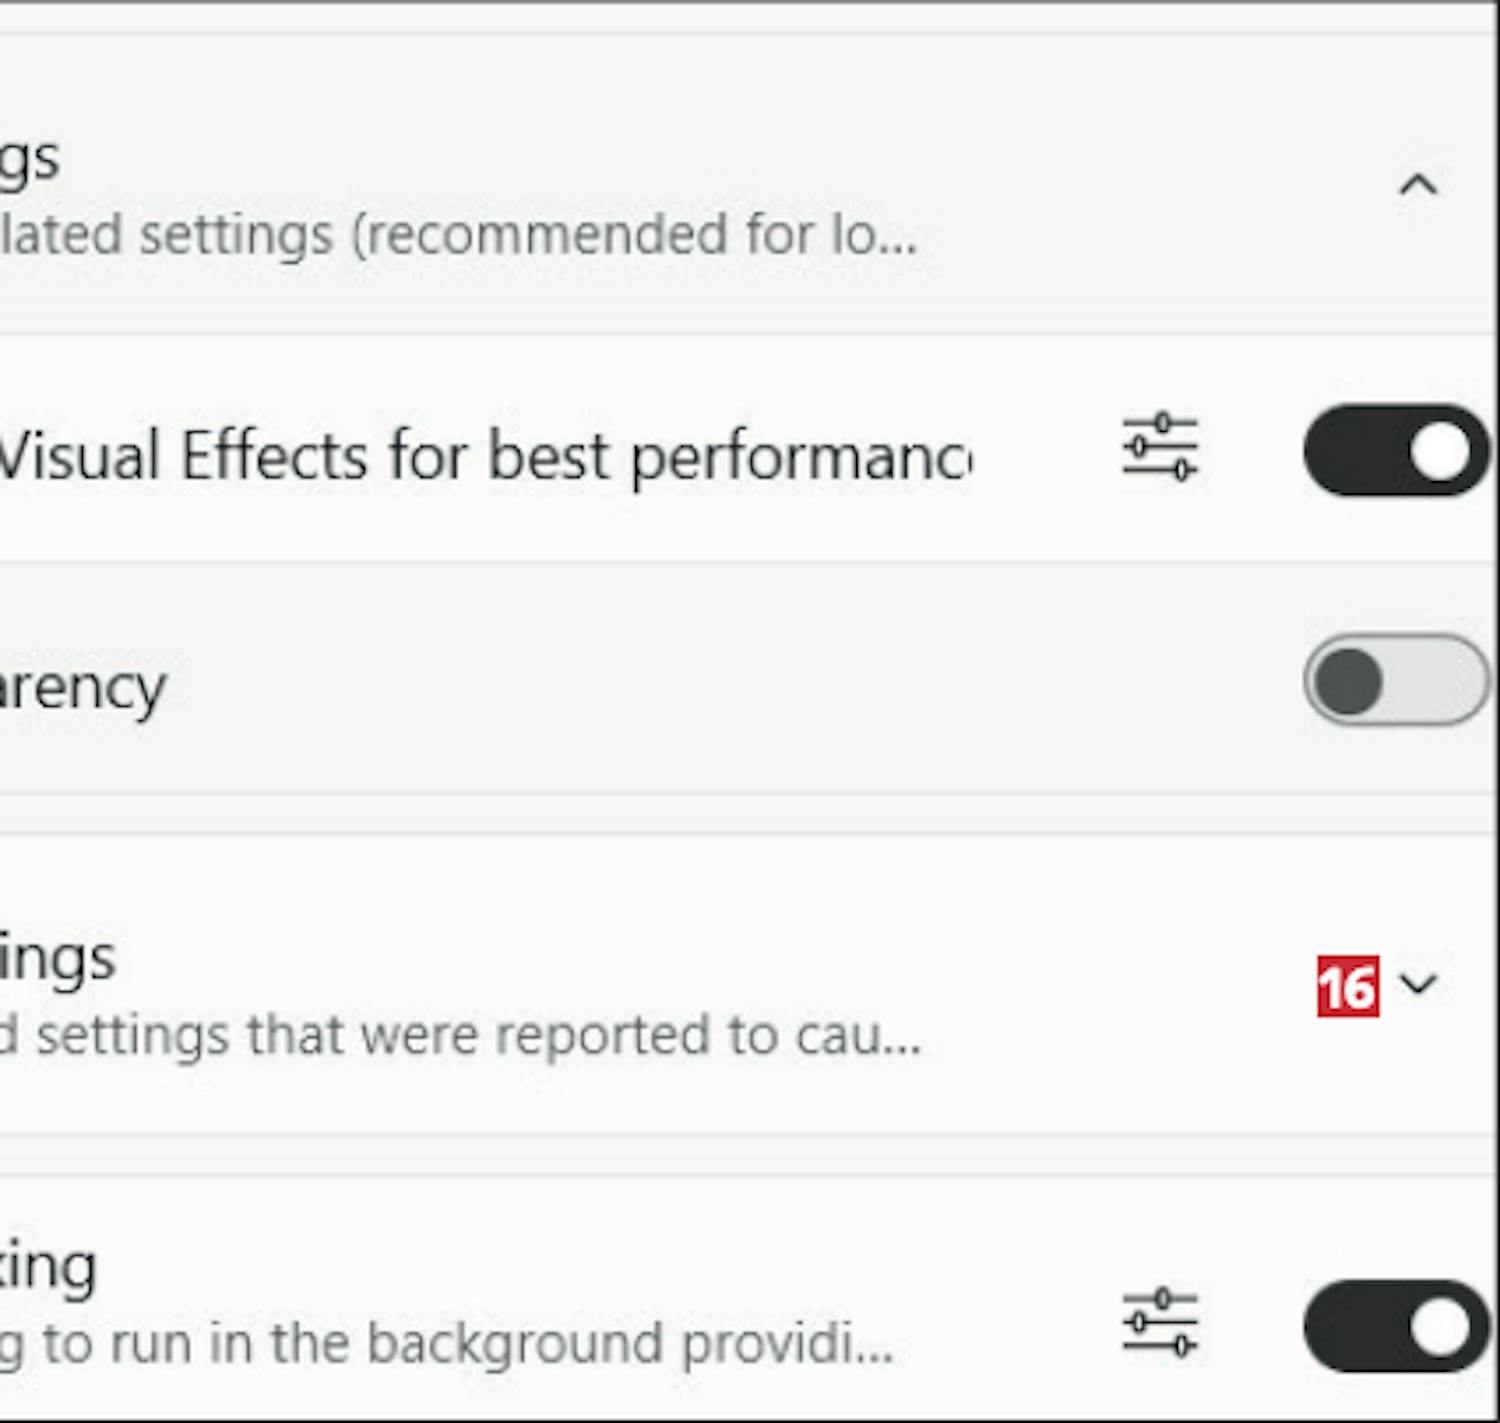This screenshot has width=1500, height=1423.
Task: Expand the section beside the 16 badge
Action: (x=1419, y=985)
